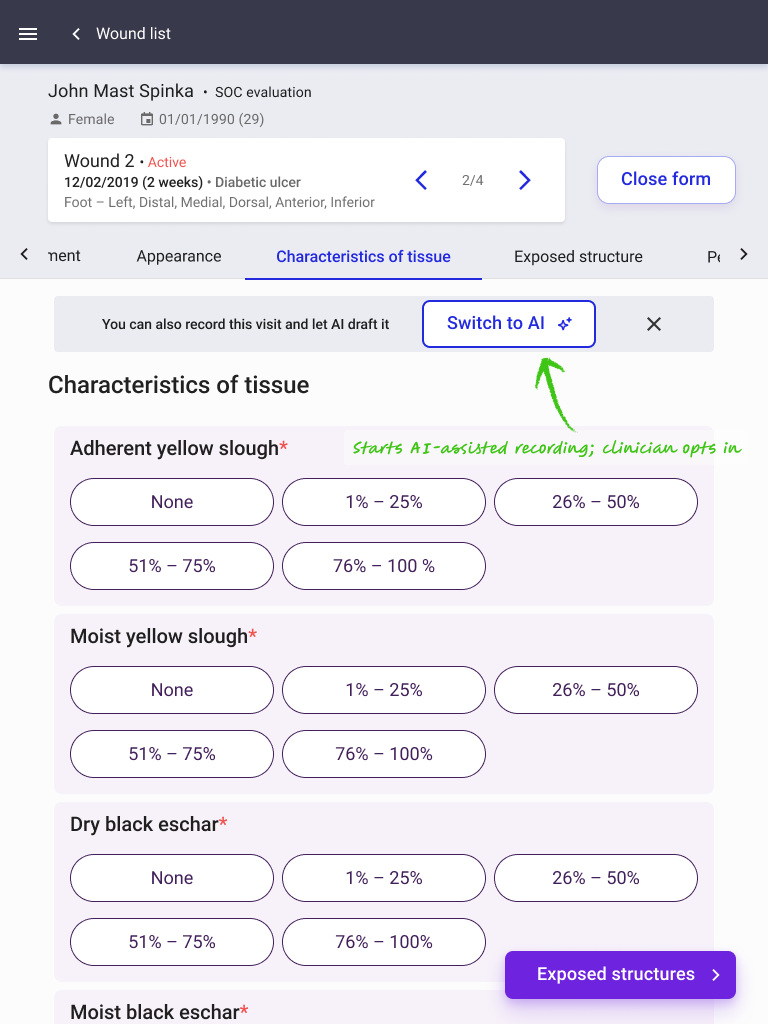Viewport: 768px width, 1024px height.
Task: Switch to the Appearance tab
Action: (x=179, y=256)
